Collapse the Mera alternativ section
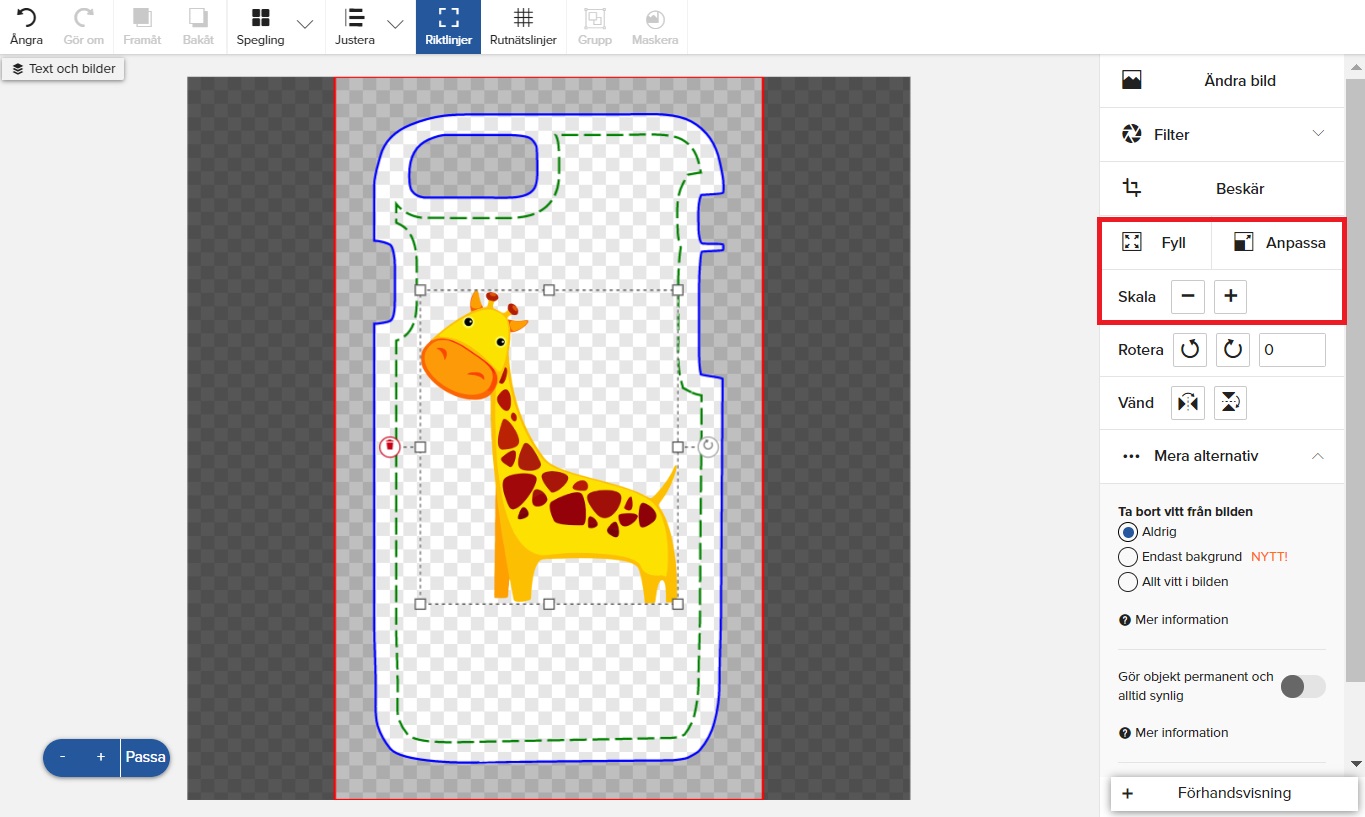The height and width of the screenshot is (817, 1365). (x=1222, y=457)
